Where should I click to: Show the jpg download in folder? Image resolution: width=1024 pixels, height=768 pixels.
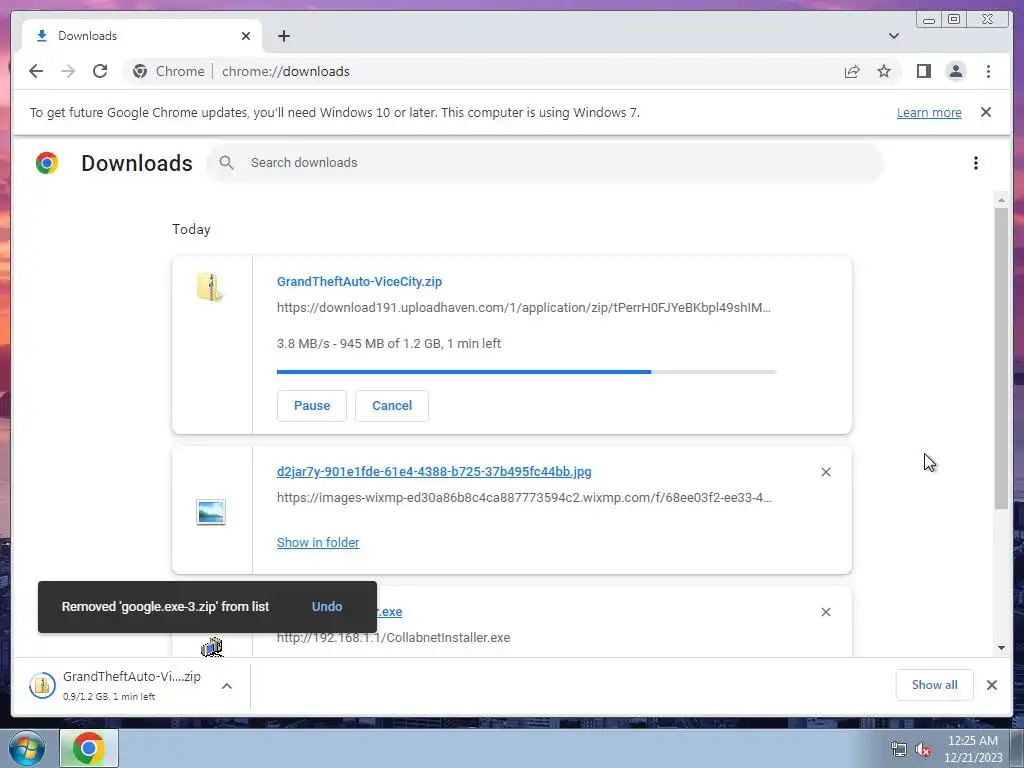318,543
